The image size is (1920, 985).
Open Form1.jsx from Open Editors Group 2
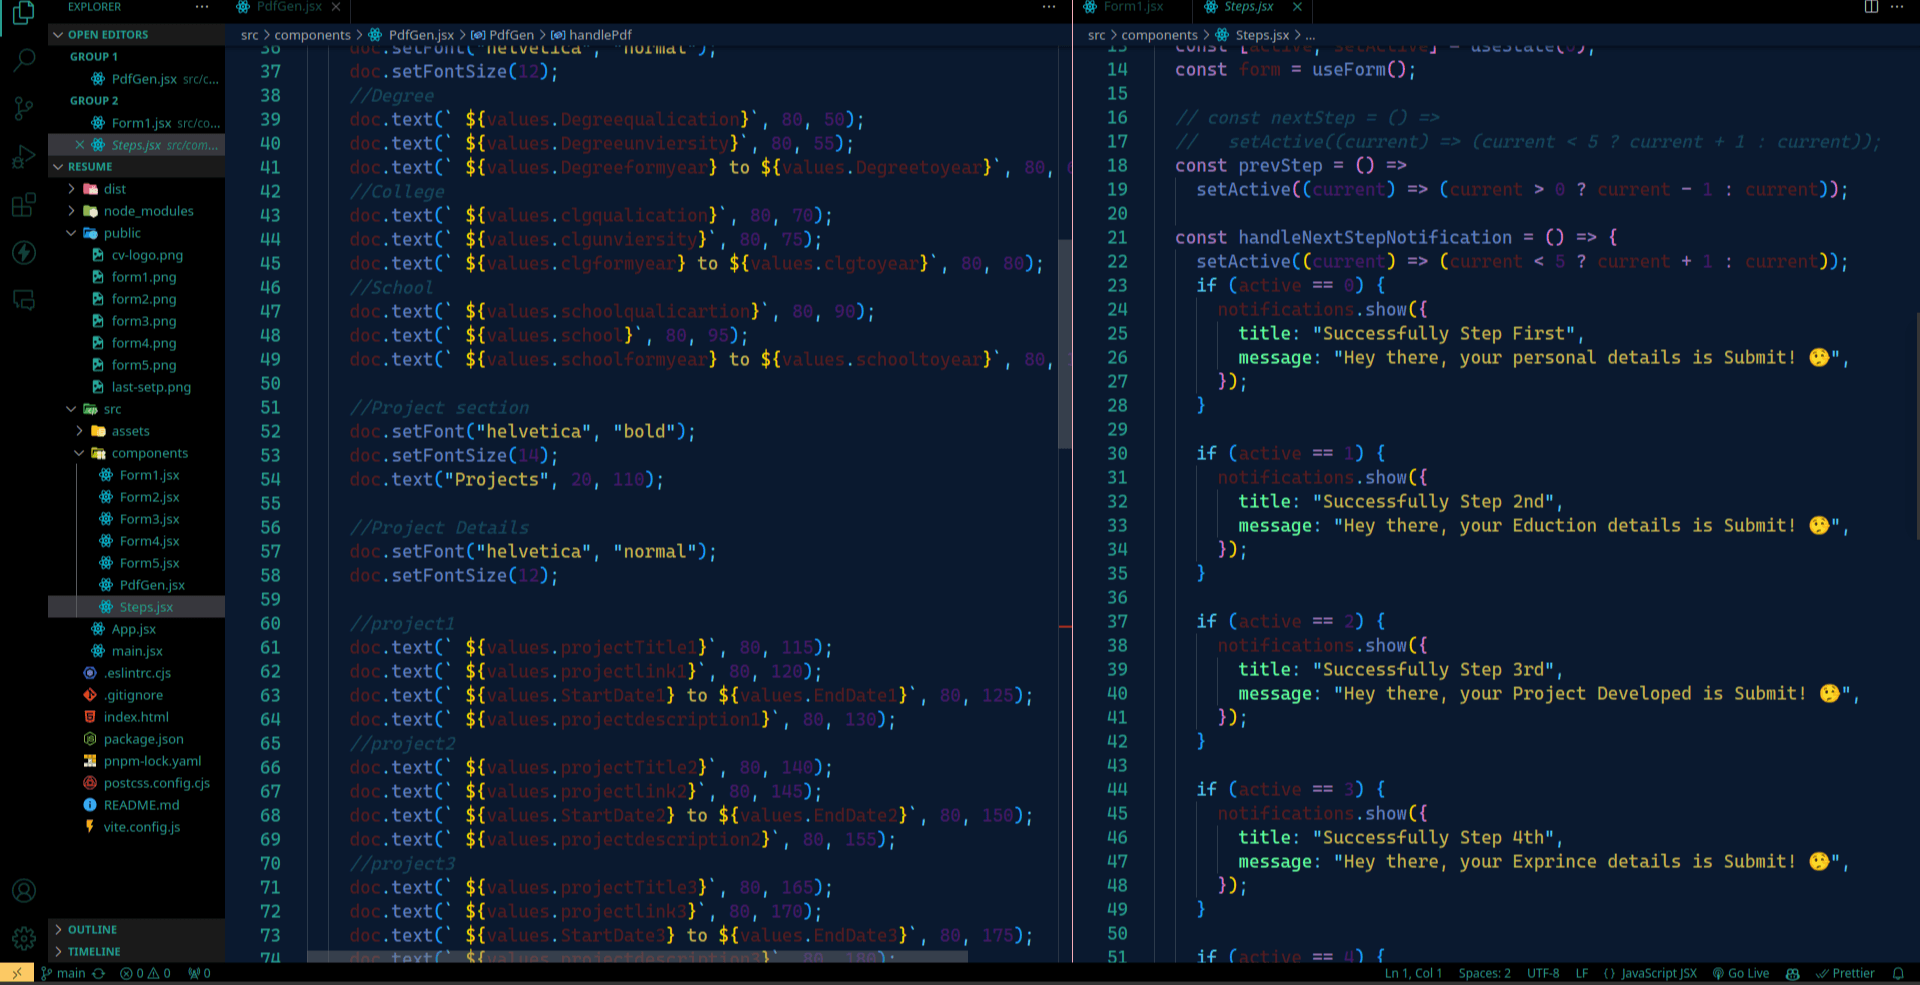click(x=137, y=123)
